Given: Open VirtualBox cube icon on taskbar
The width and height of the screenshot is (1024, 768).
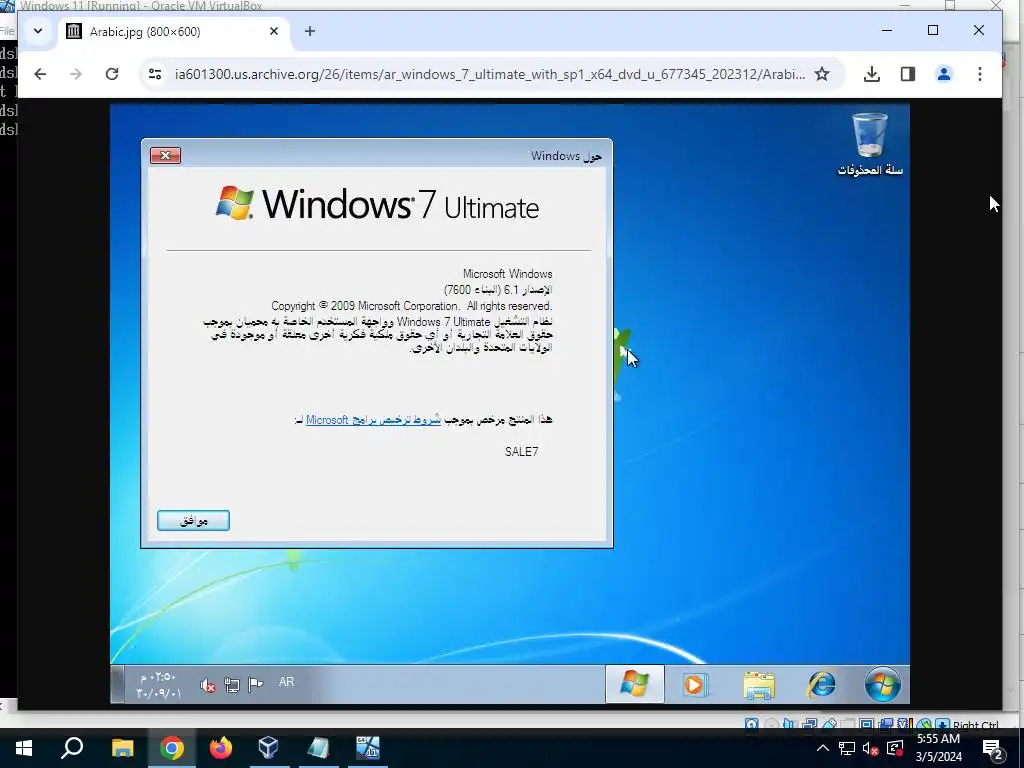Looking at the screenshot, I should pos(268,748).
